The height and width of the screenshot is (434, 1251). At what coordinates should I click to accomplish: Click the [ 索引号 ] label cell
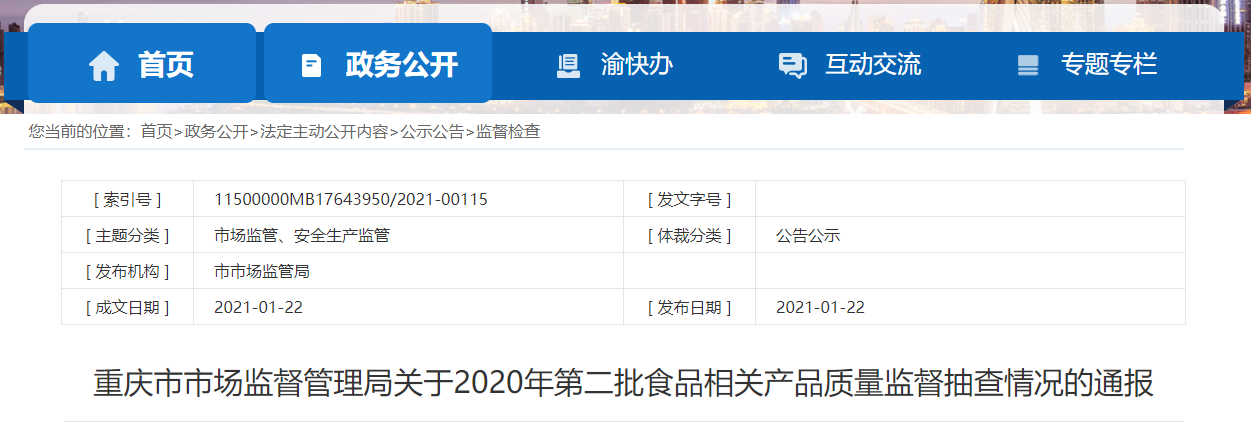coord(127,199)
